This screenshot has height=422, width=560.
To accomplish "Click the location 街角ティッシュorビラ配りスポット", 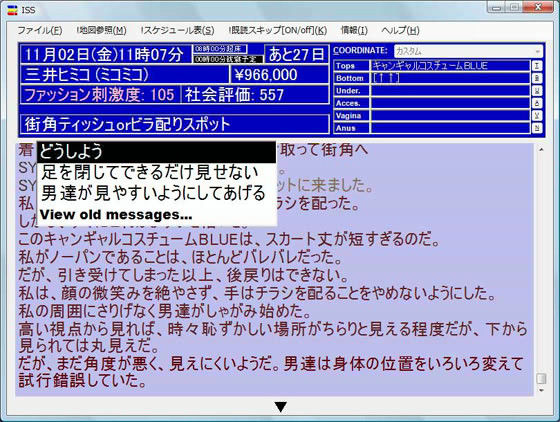I will point(175,124).
